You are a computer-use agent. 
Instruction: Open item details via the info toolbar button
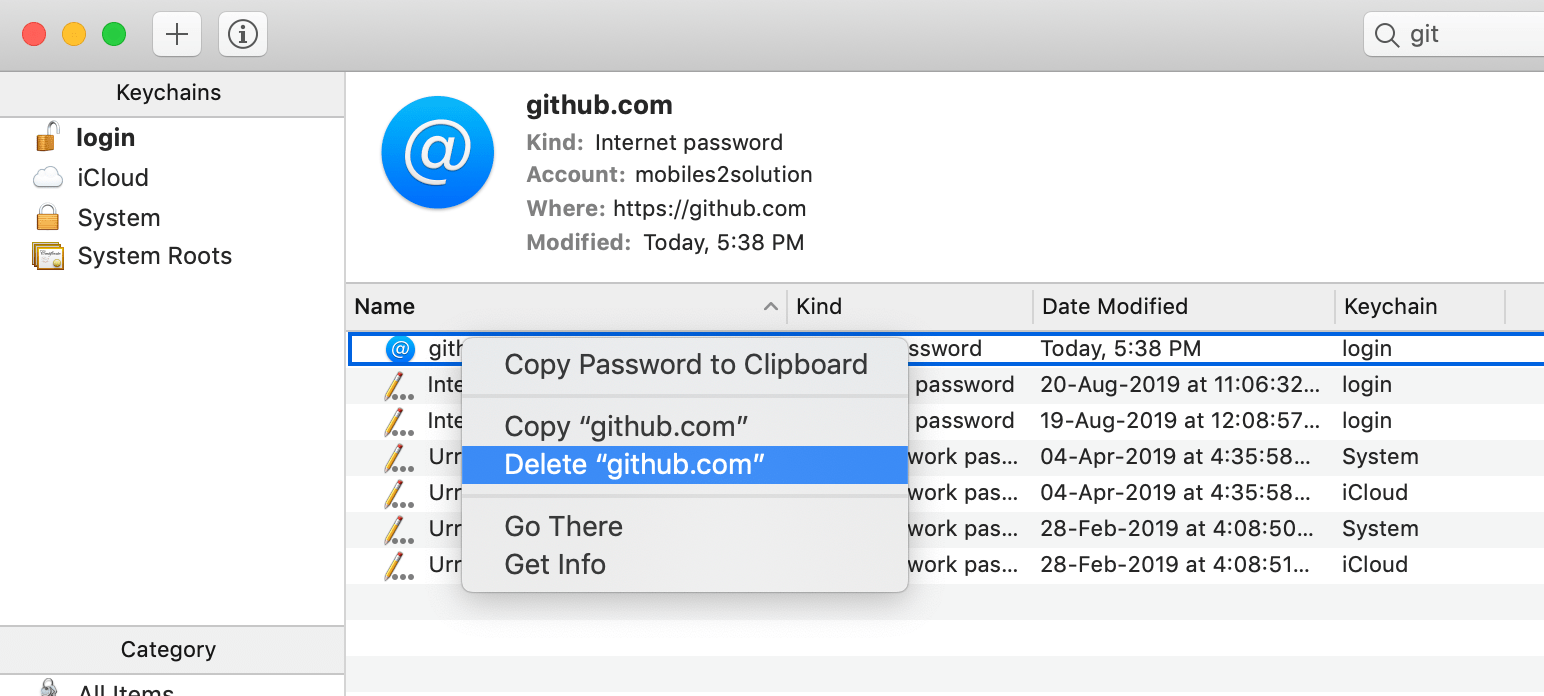coord(242,33)
